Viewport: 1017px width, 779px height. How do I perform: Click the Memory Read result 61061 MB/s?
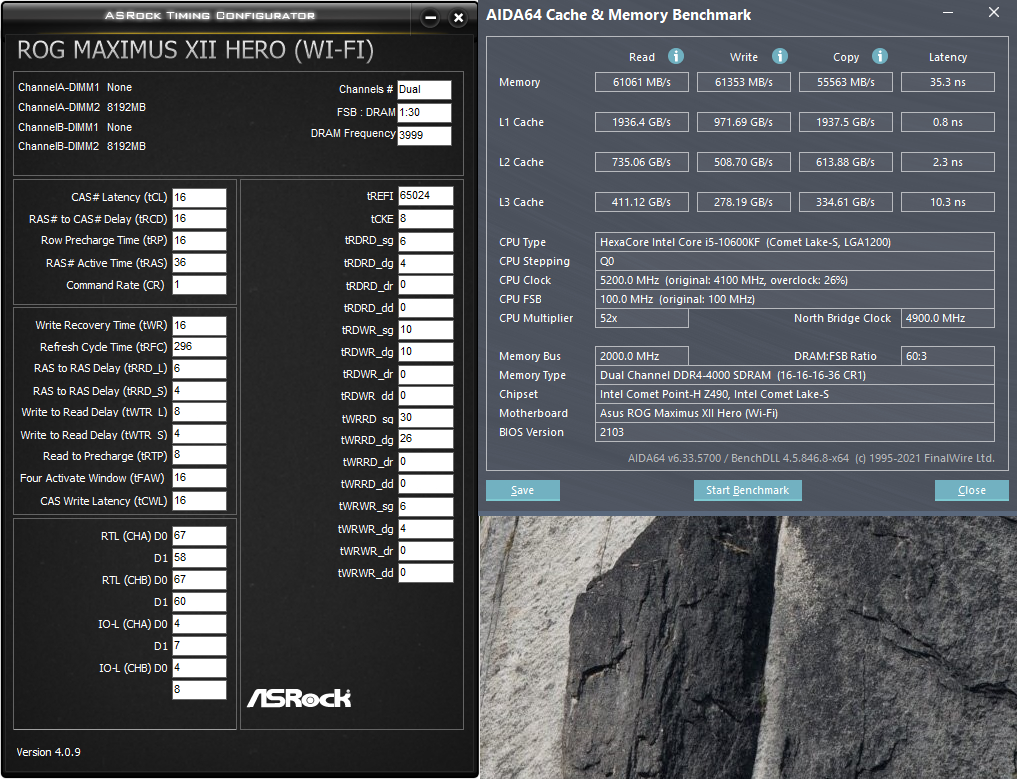[641, 82]
